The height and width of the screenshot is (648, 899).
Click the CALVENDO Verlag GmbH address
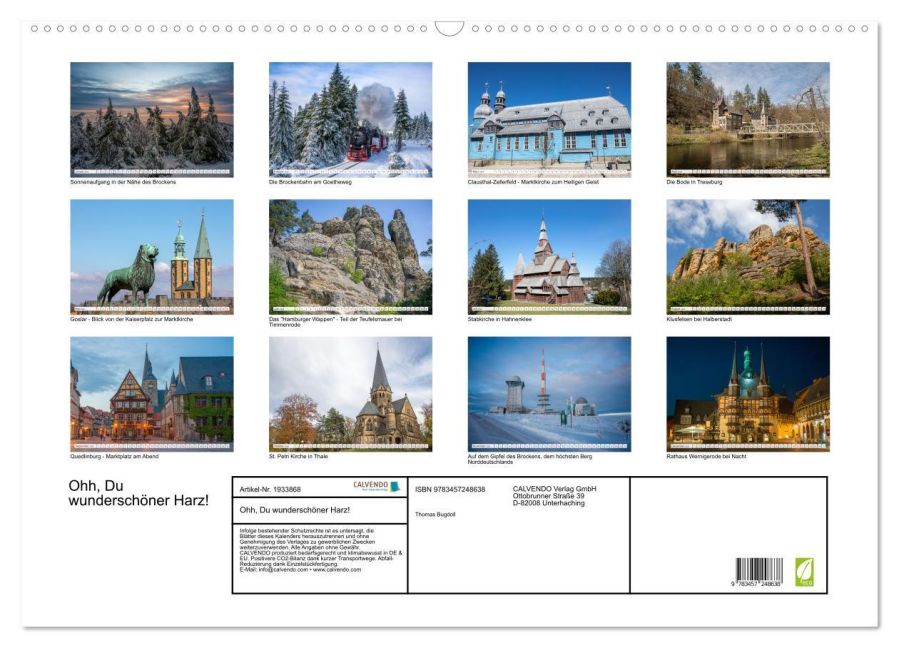point(554,495)
